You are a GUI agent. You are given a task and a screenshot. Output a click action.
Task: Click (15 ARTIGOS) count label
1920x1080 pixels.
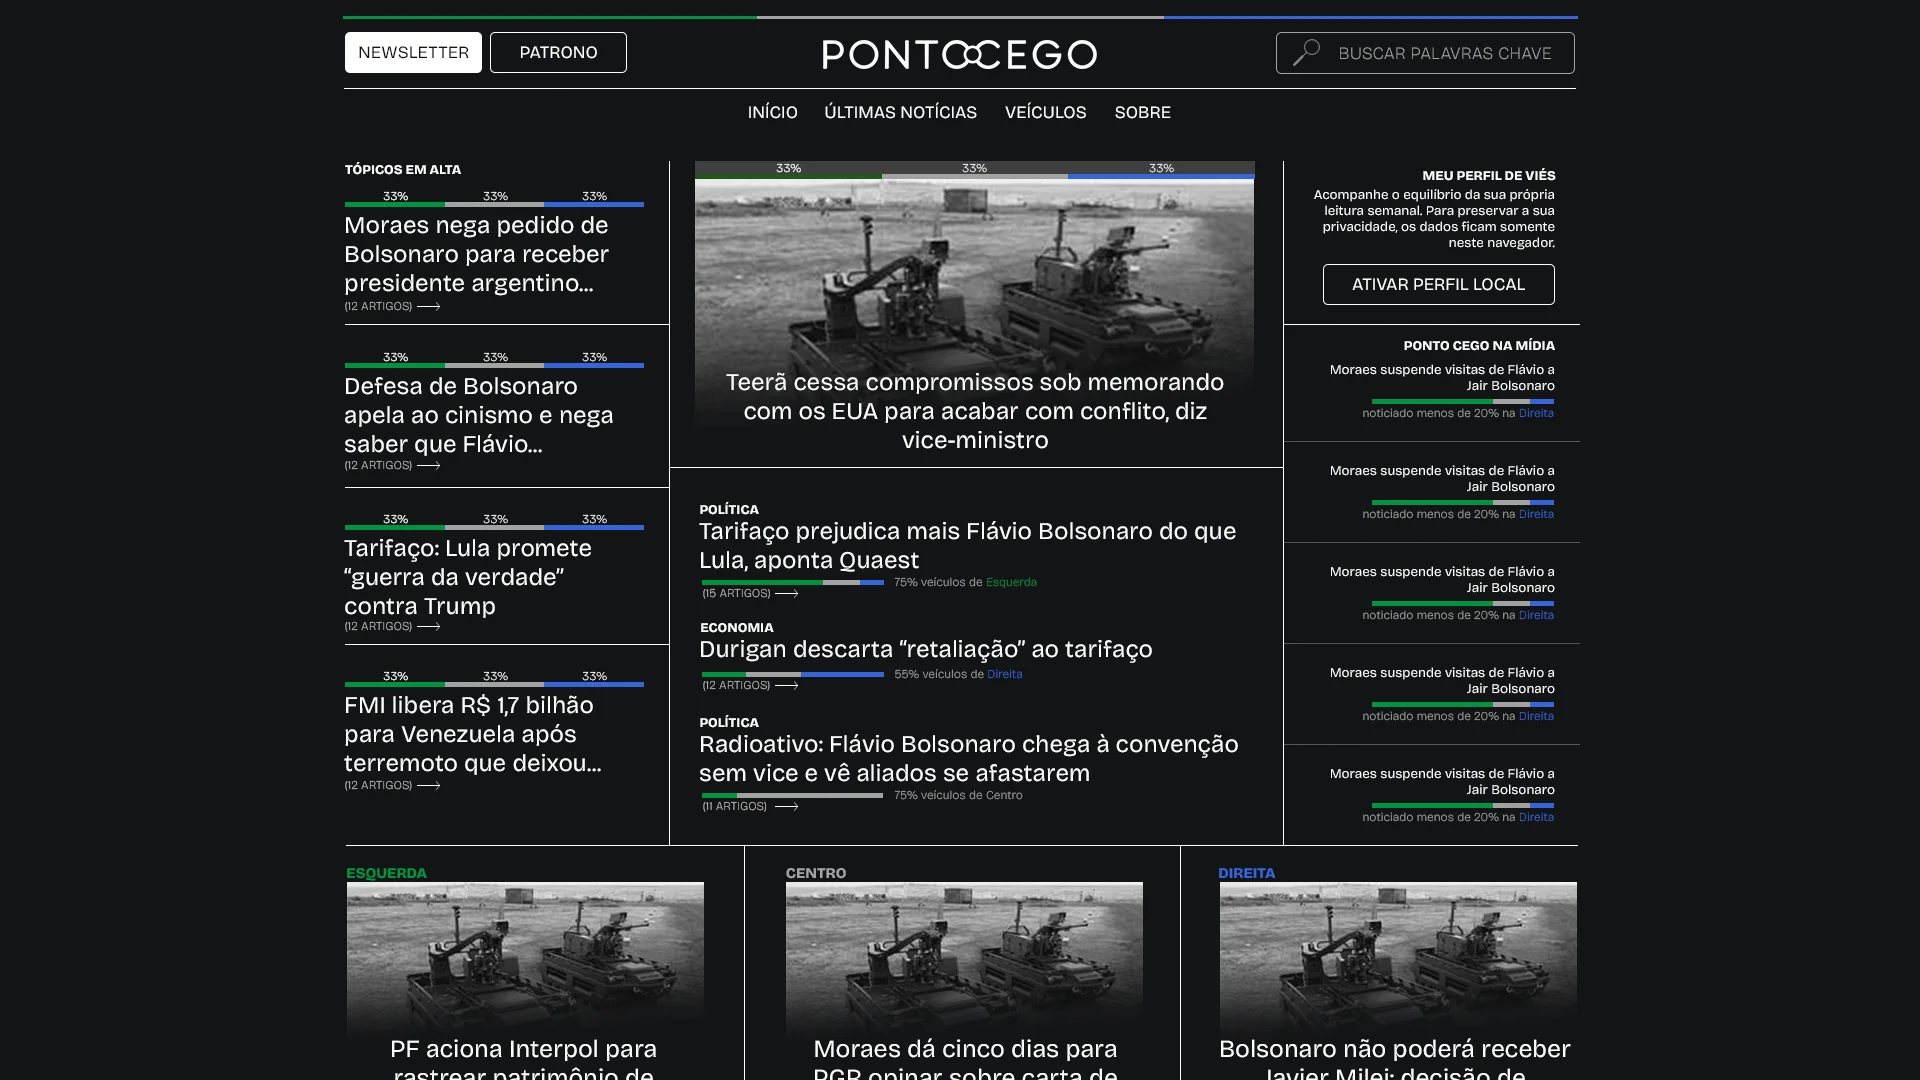click(x=737, y=594)
